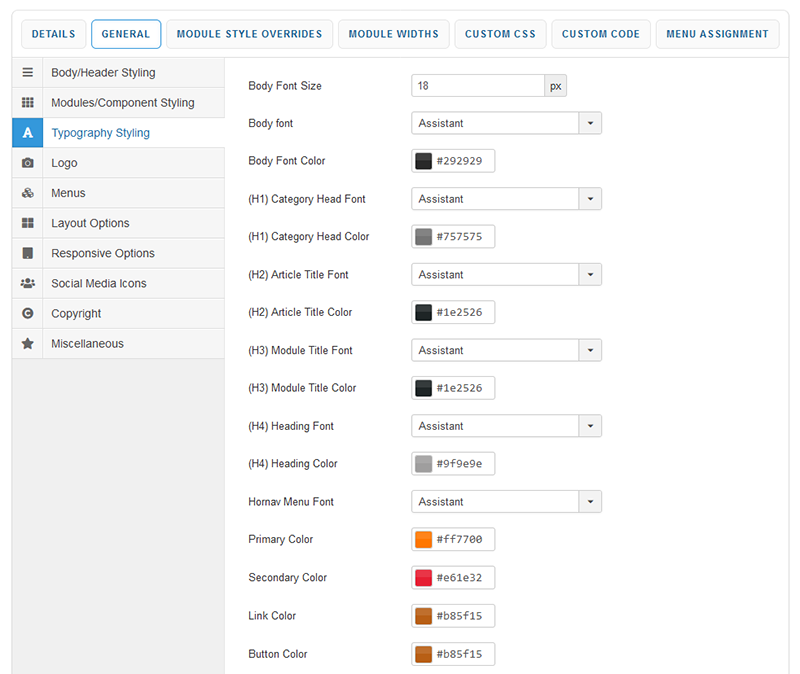Click the camera icon next to Logo
The image size is (800, 674).
click(28, 163)
